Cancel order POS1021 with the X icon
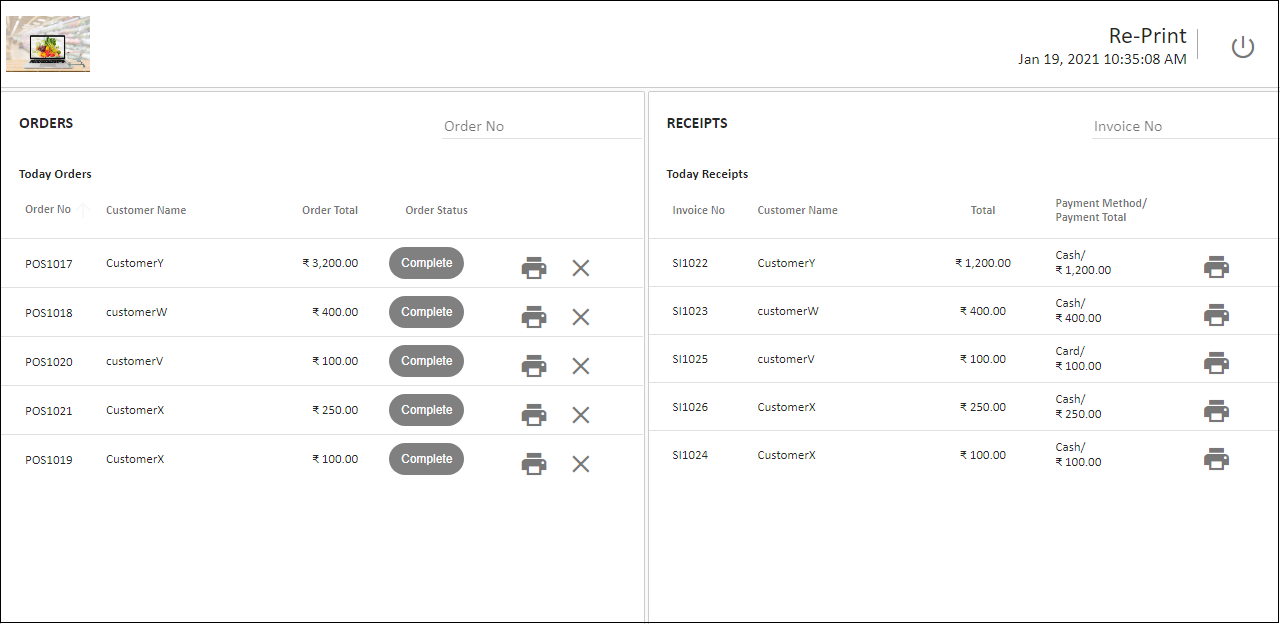This screenshot has height=624, width=1280. pos(581,414)
